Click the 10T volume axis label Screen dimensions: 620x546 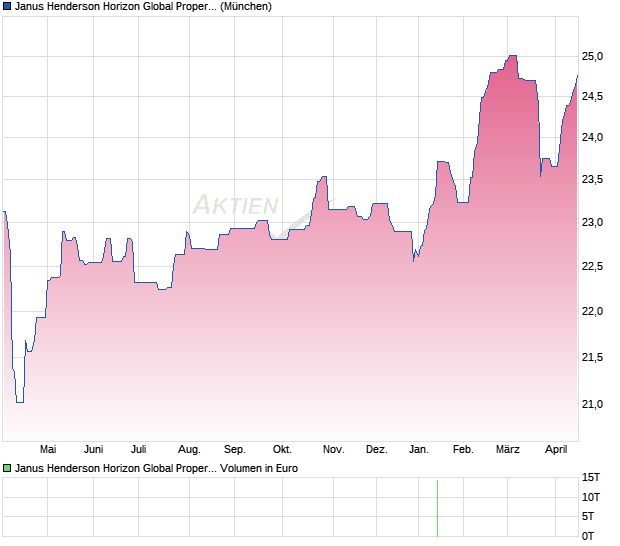(591, 497)
